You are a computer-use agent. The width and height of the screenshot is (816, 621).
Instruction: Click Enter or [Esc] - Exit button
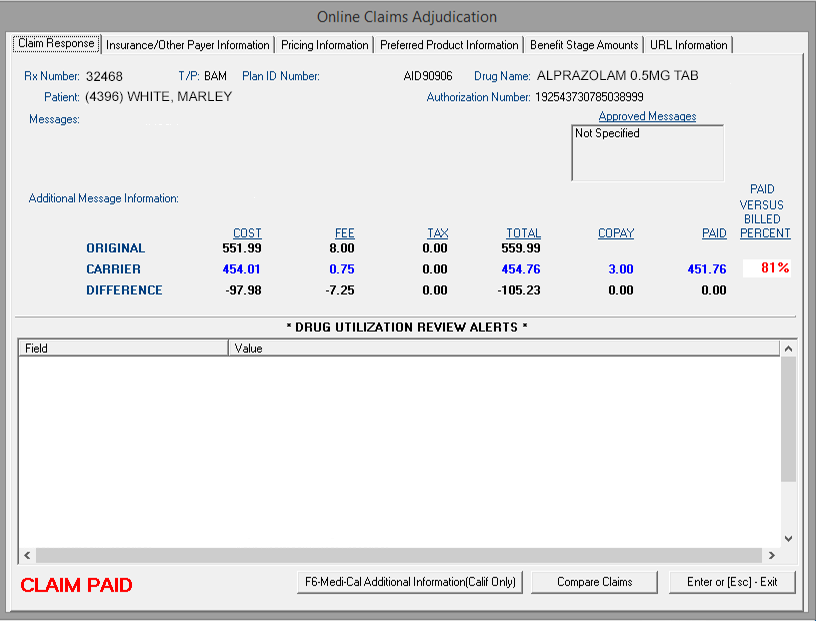[731, 582]
